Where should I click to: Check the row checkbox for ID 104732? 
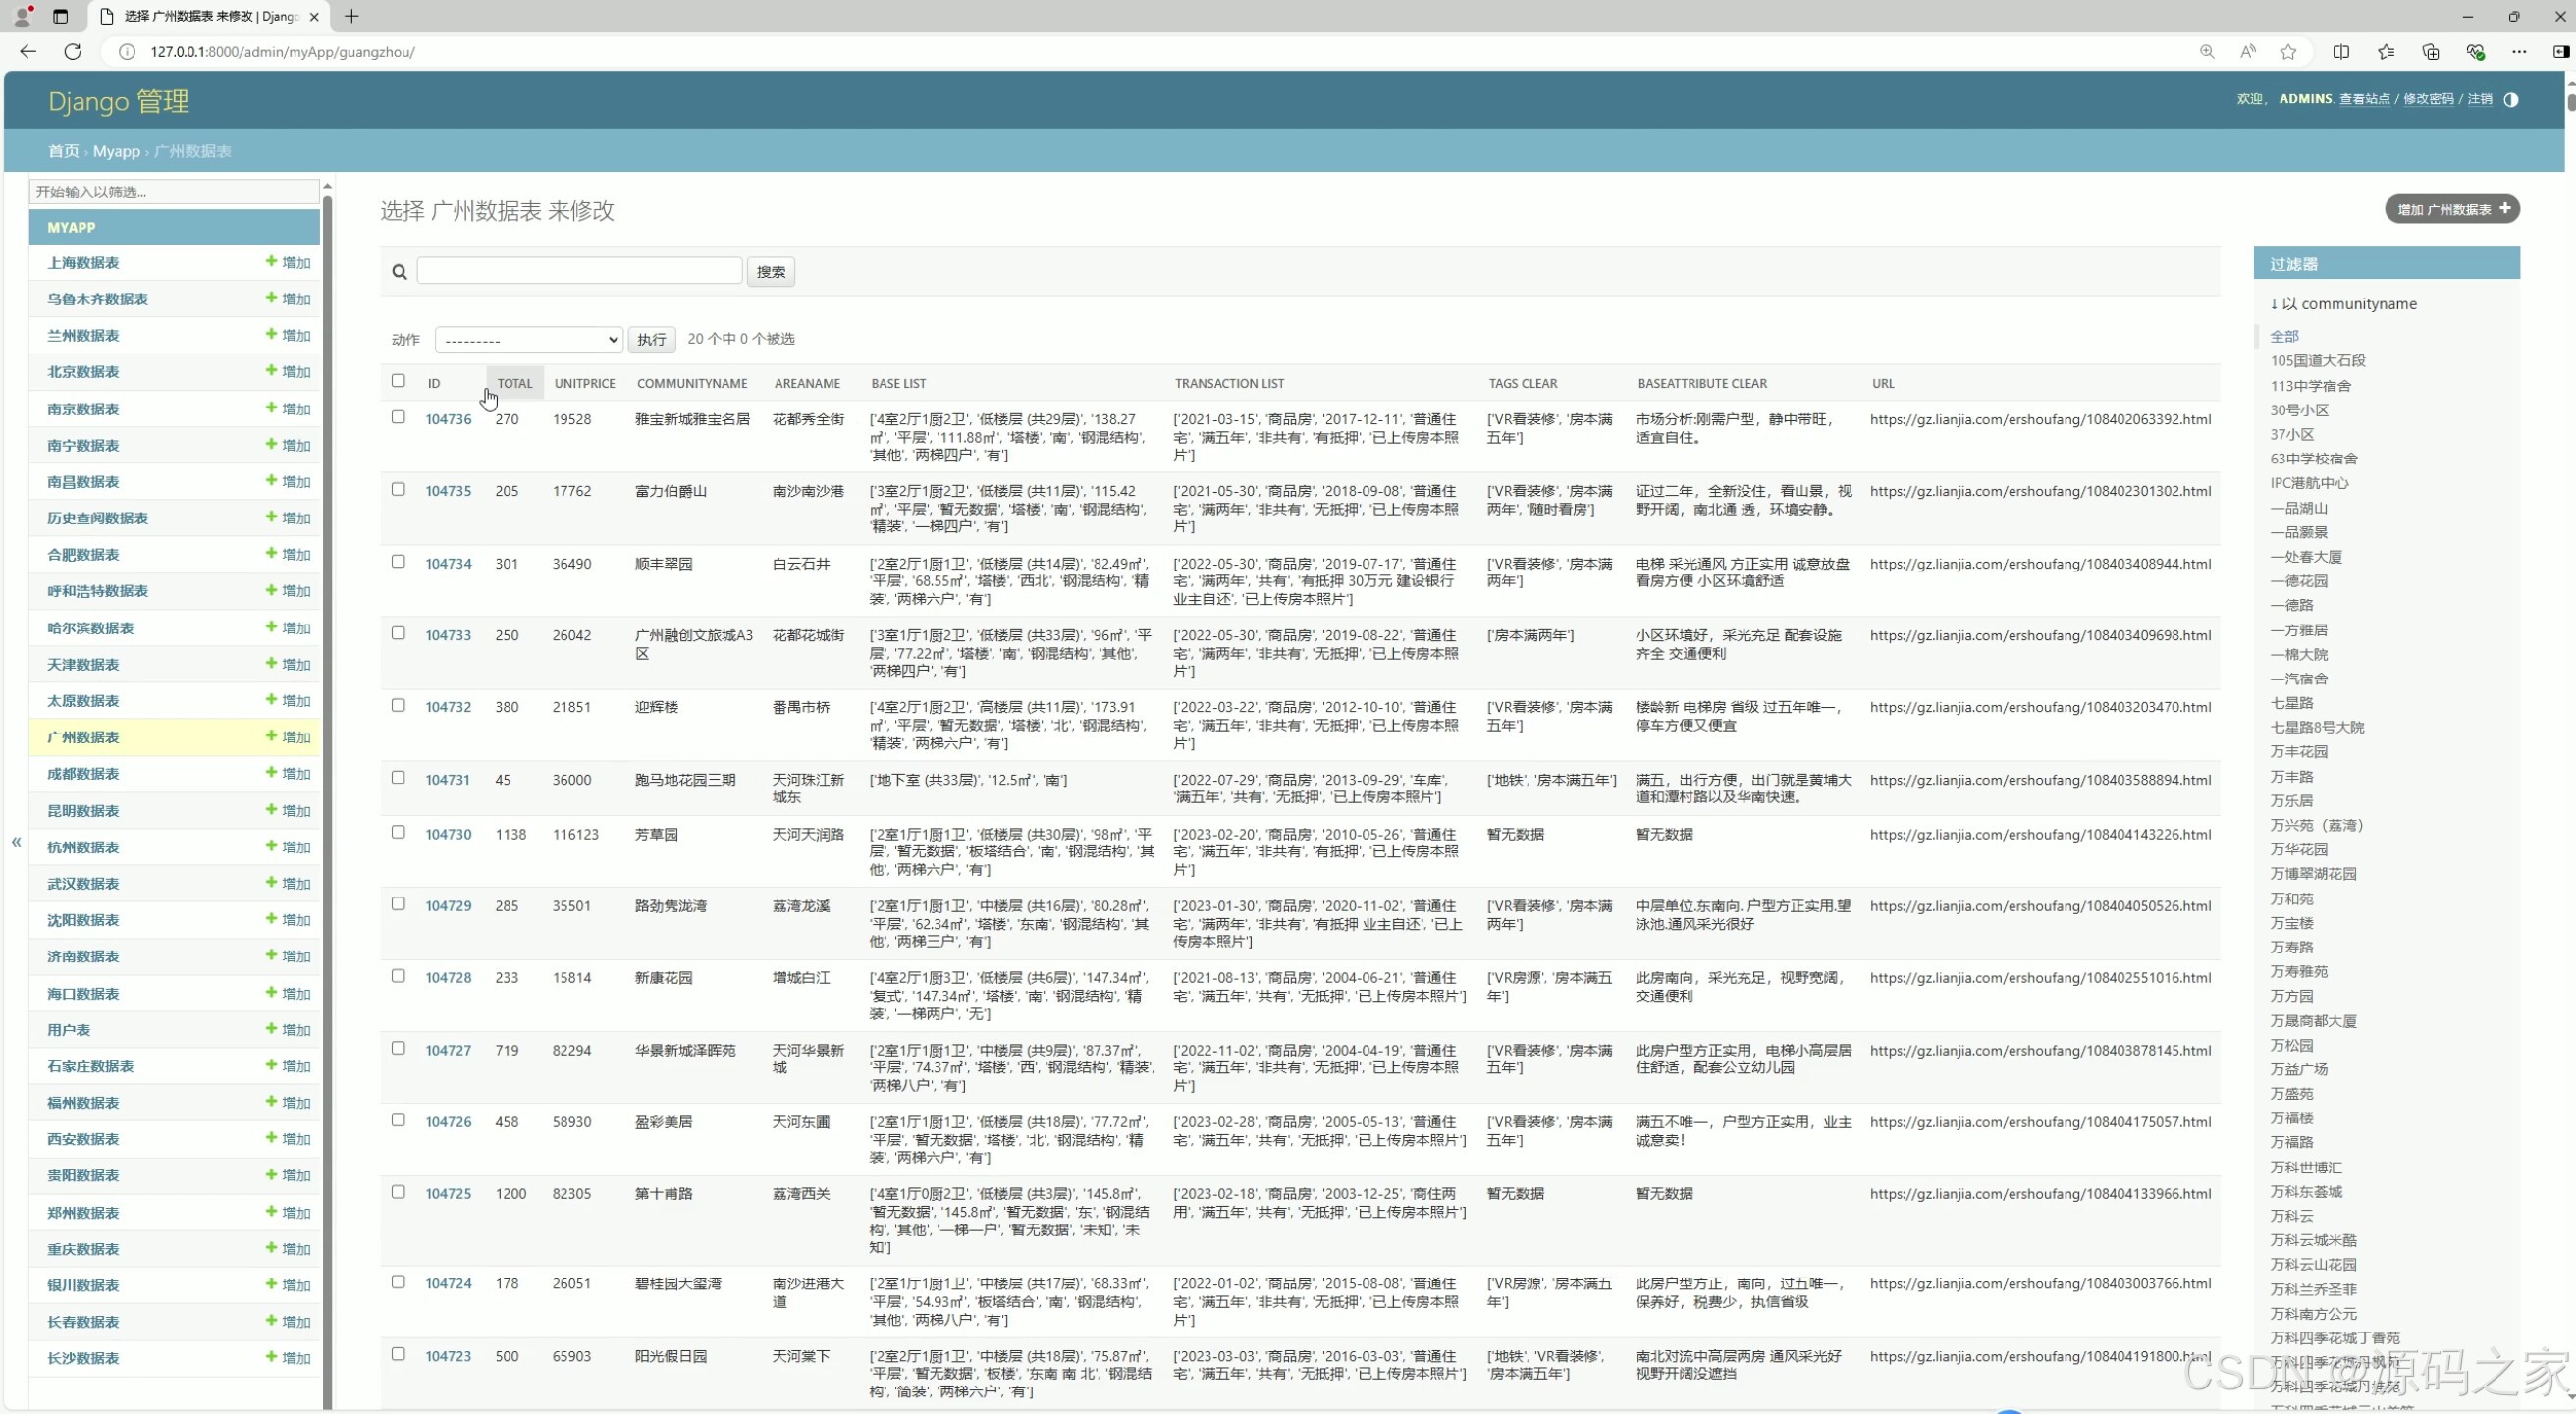coord(398,705)
